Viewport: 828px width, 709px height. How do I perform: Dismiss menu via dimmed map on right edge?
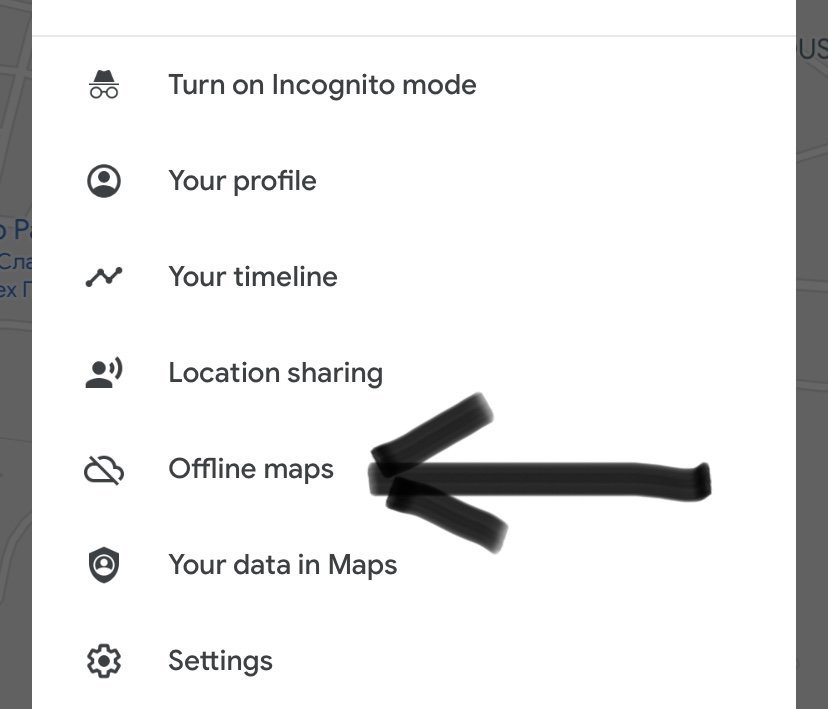[x=811, y=350]
